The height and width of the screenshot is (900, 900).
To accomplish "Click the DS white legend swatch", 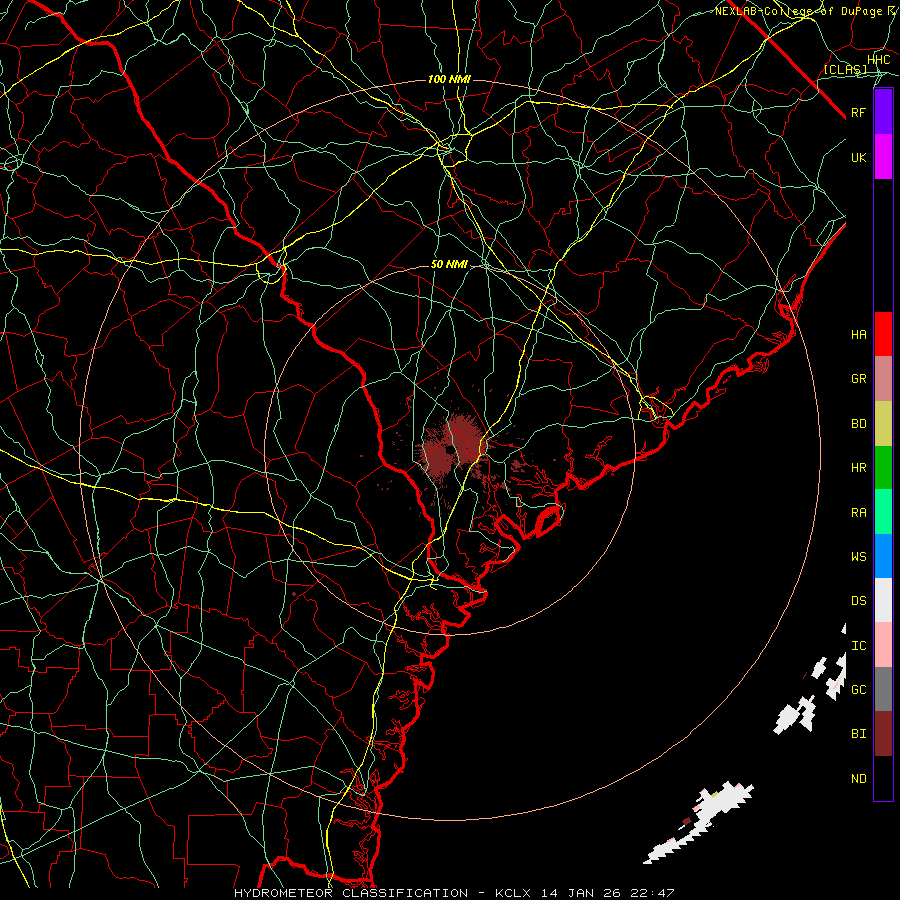I will tap(883, 600).
